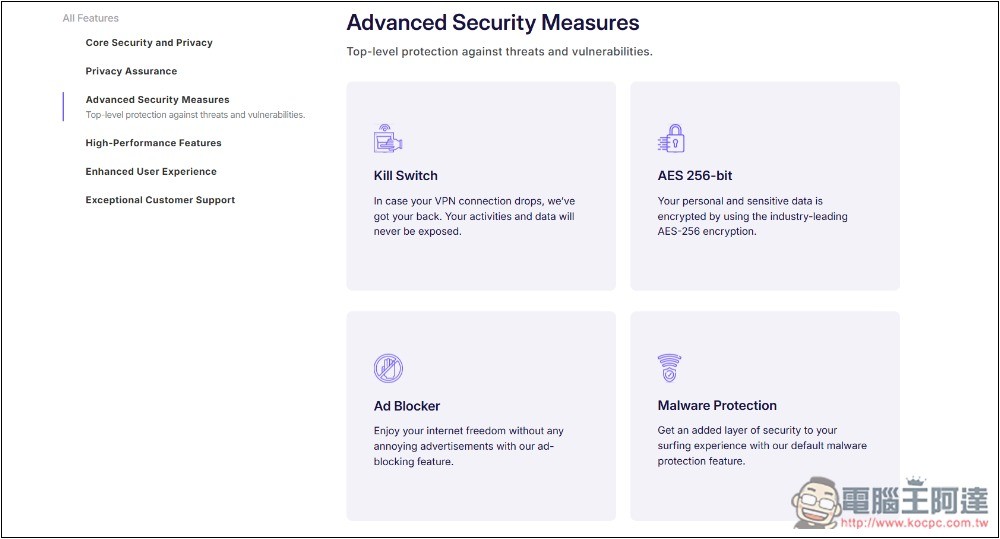Click the Ad Blocker card title
The image size is (1000, 539).
click(407, 406)
